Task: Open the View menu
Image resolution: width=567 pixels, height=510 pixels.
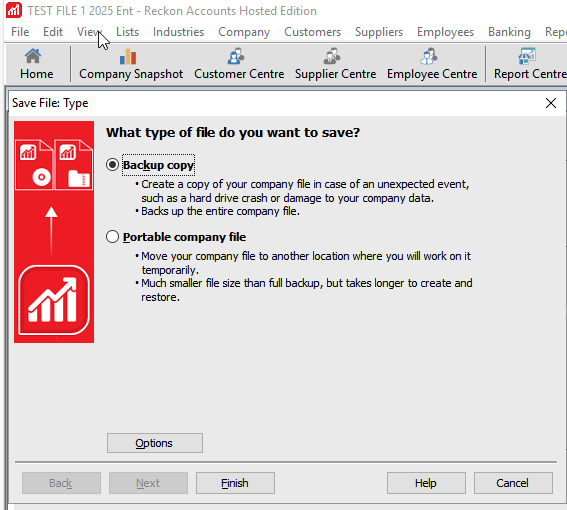Action: coord(89,32)
